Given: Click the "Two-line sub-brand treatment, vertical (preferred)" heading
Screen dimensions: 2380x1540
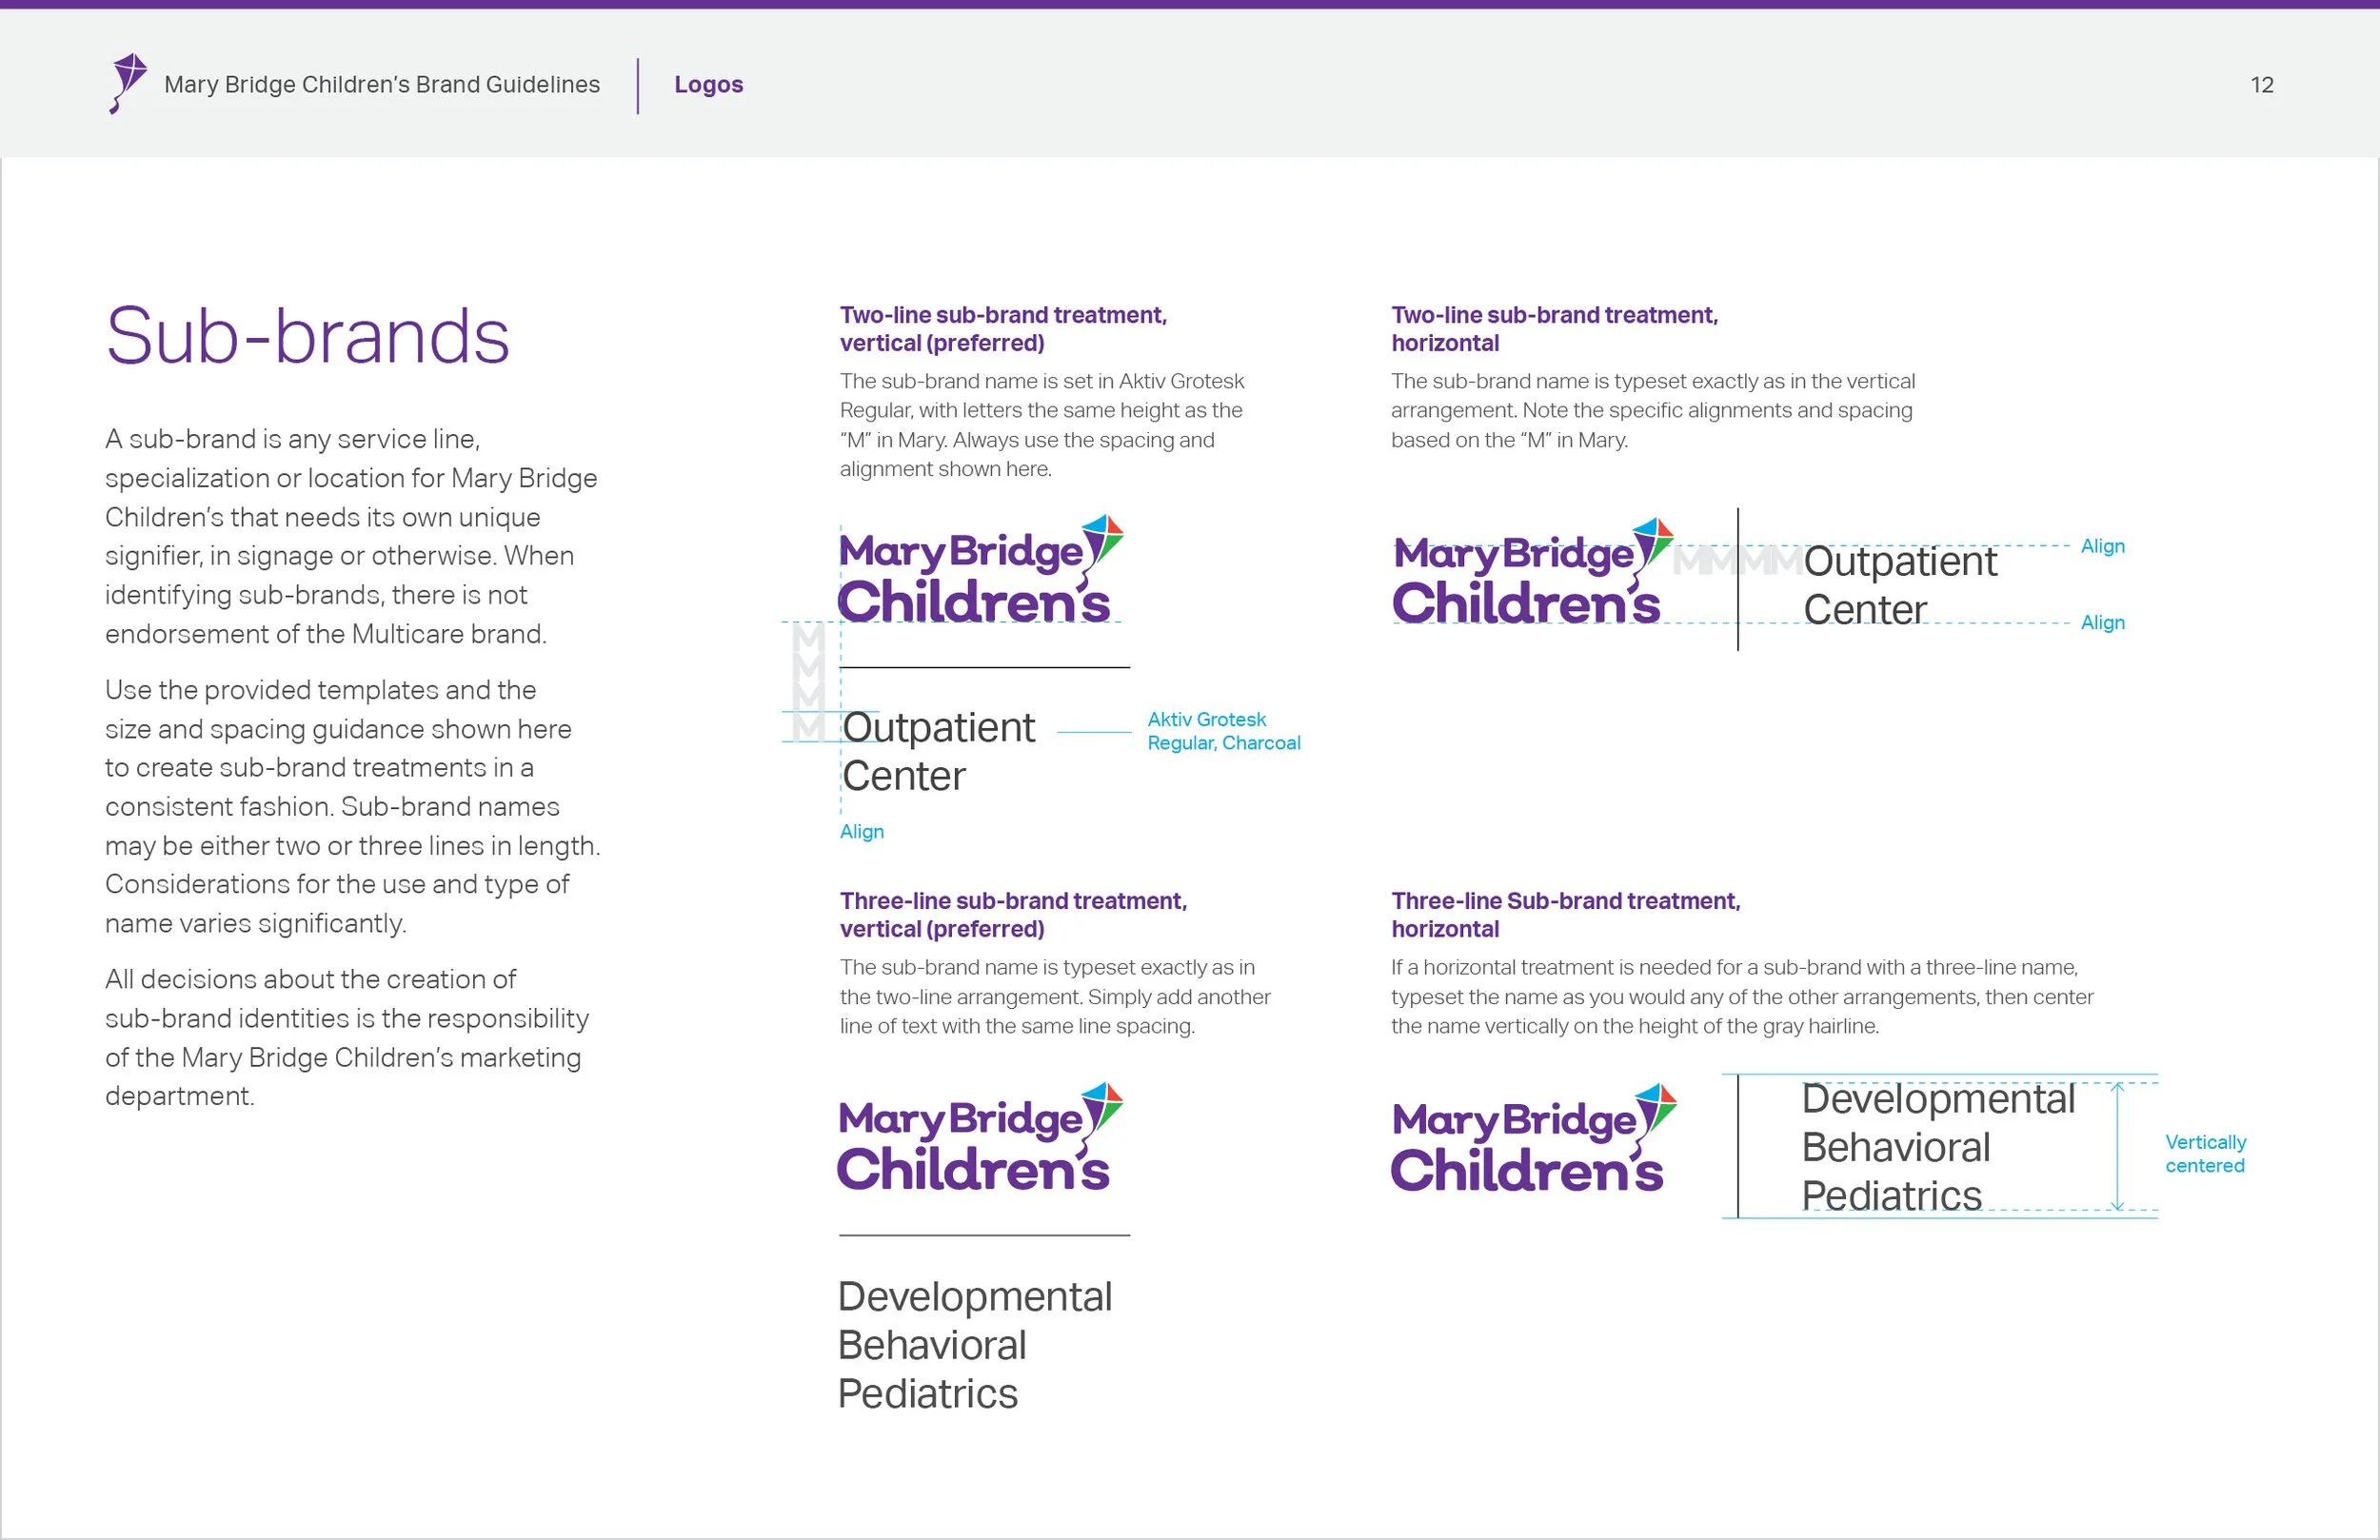Looking at the screenshot, I should click(x=1003, y=329).
